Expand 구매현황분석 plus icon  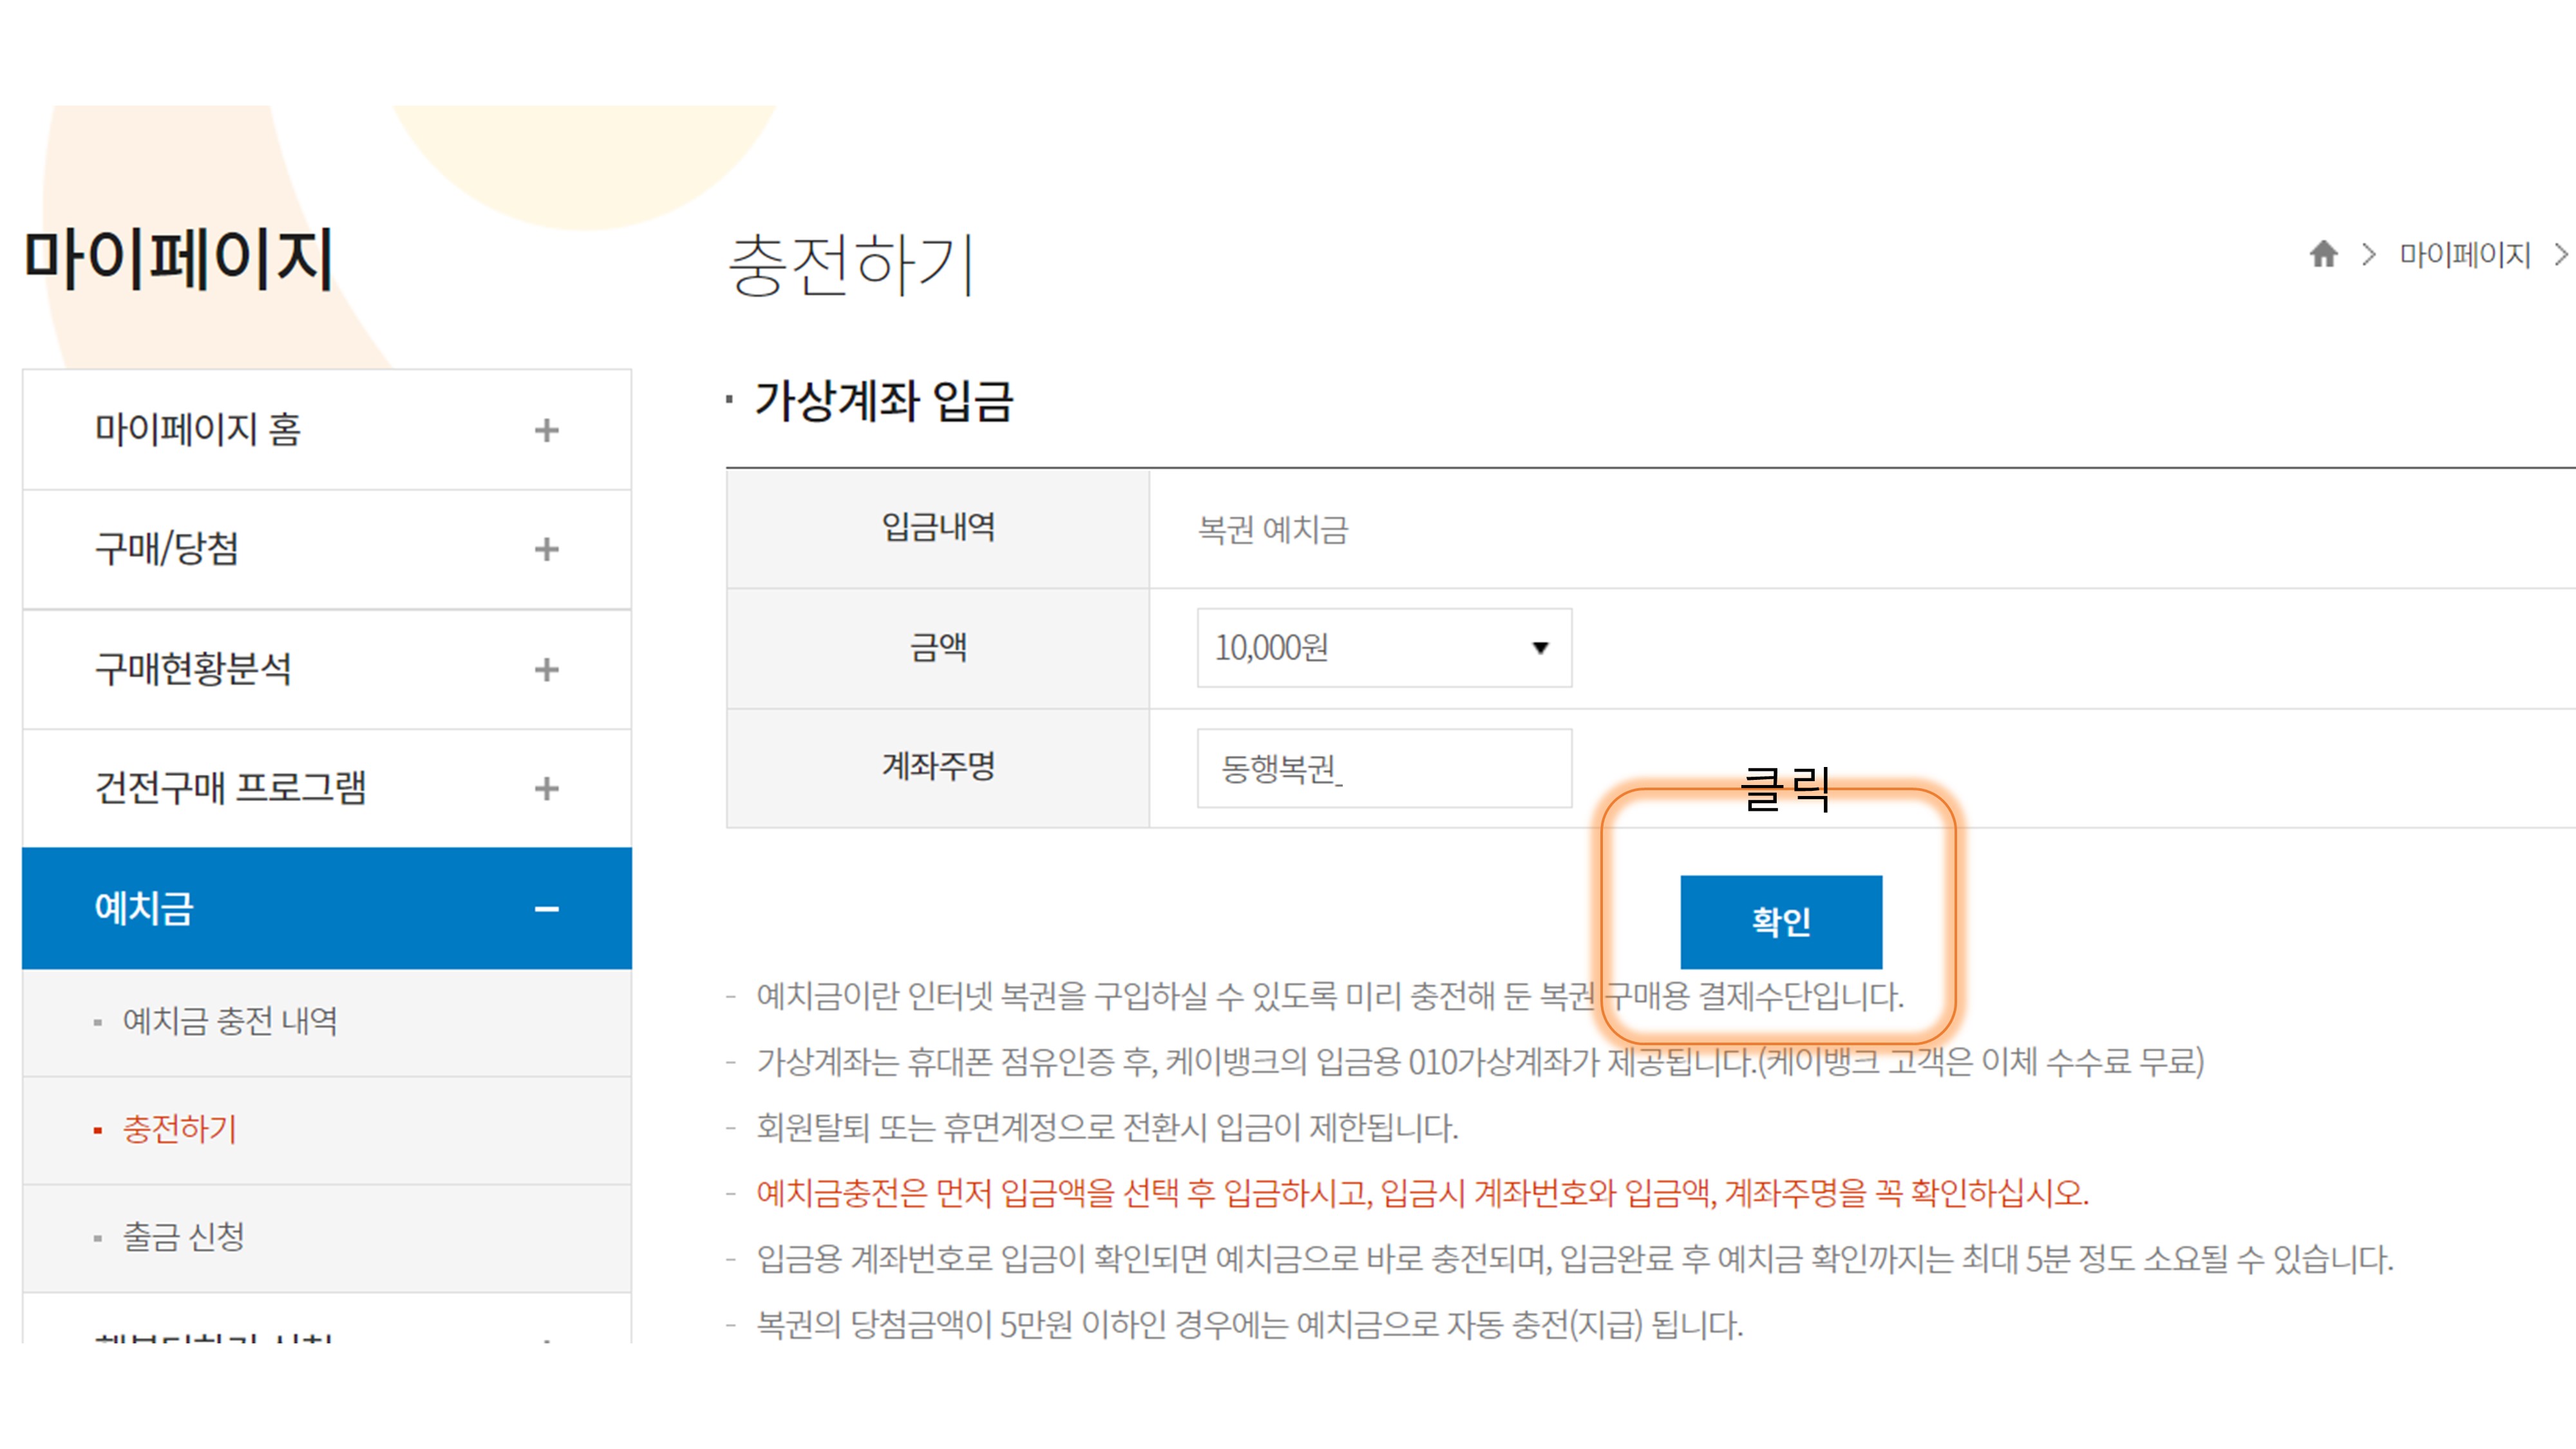[546, 669]
